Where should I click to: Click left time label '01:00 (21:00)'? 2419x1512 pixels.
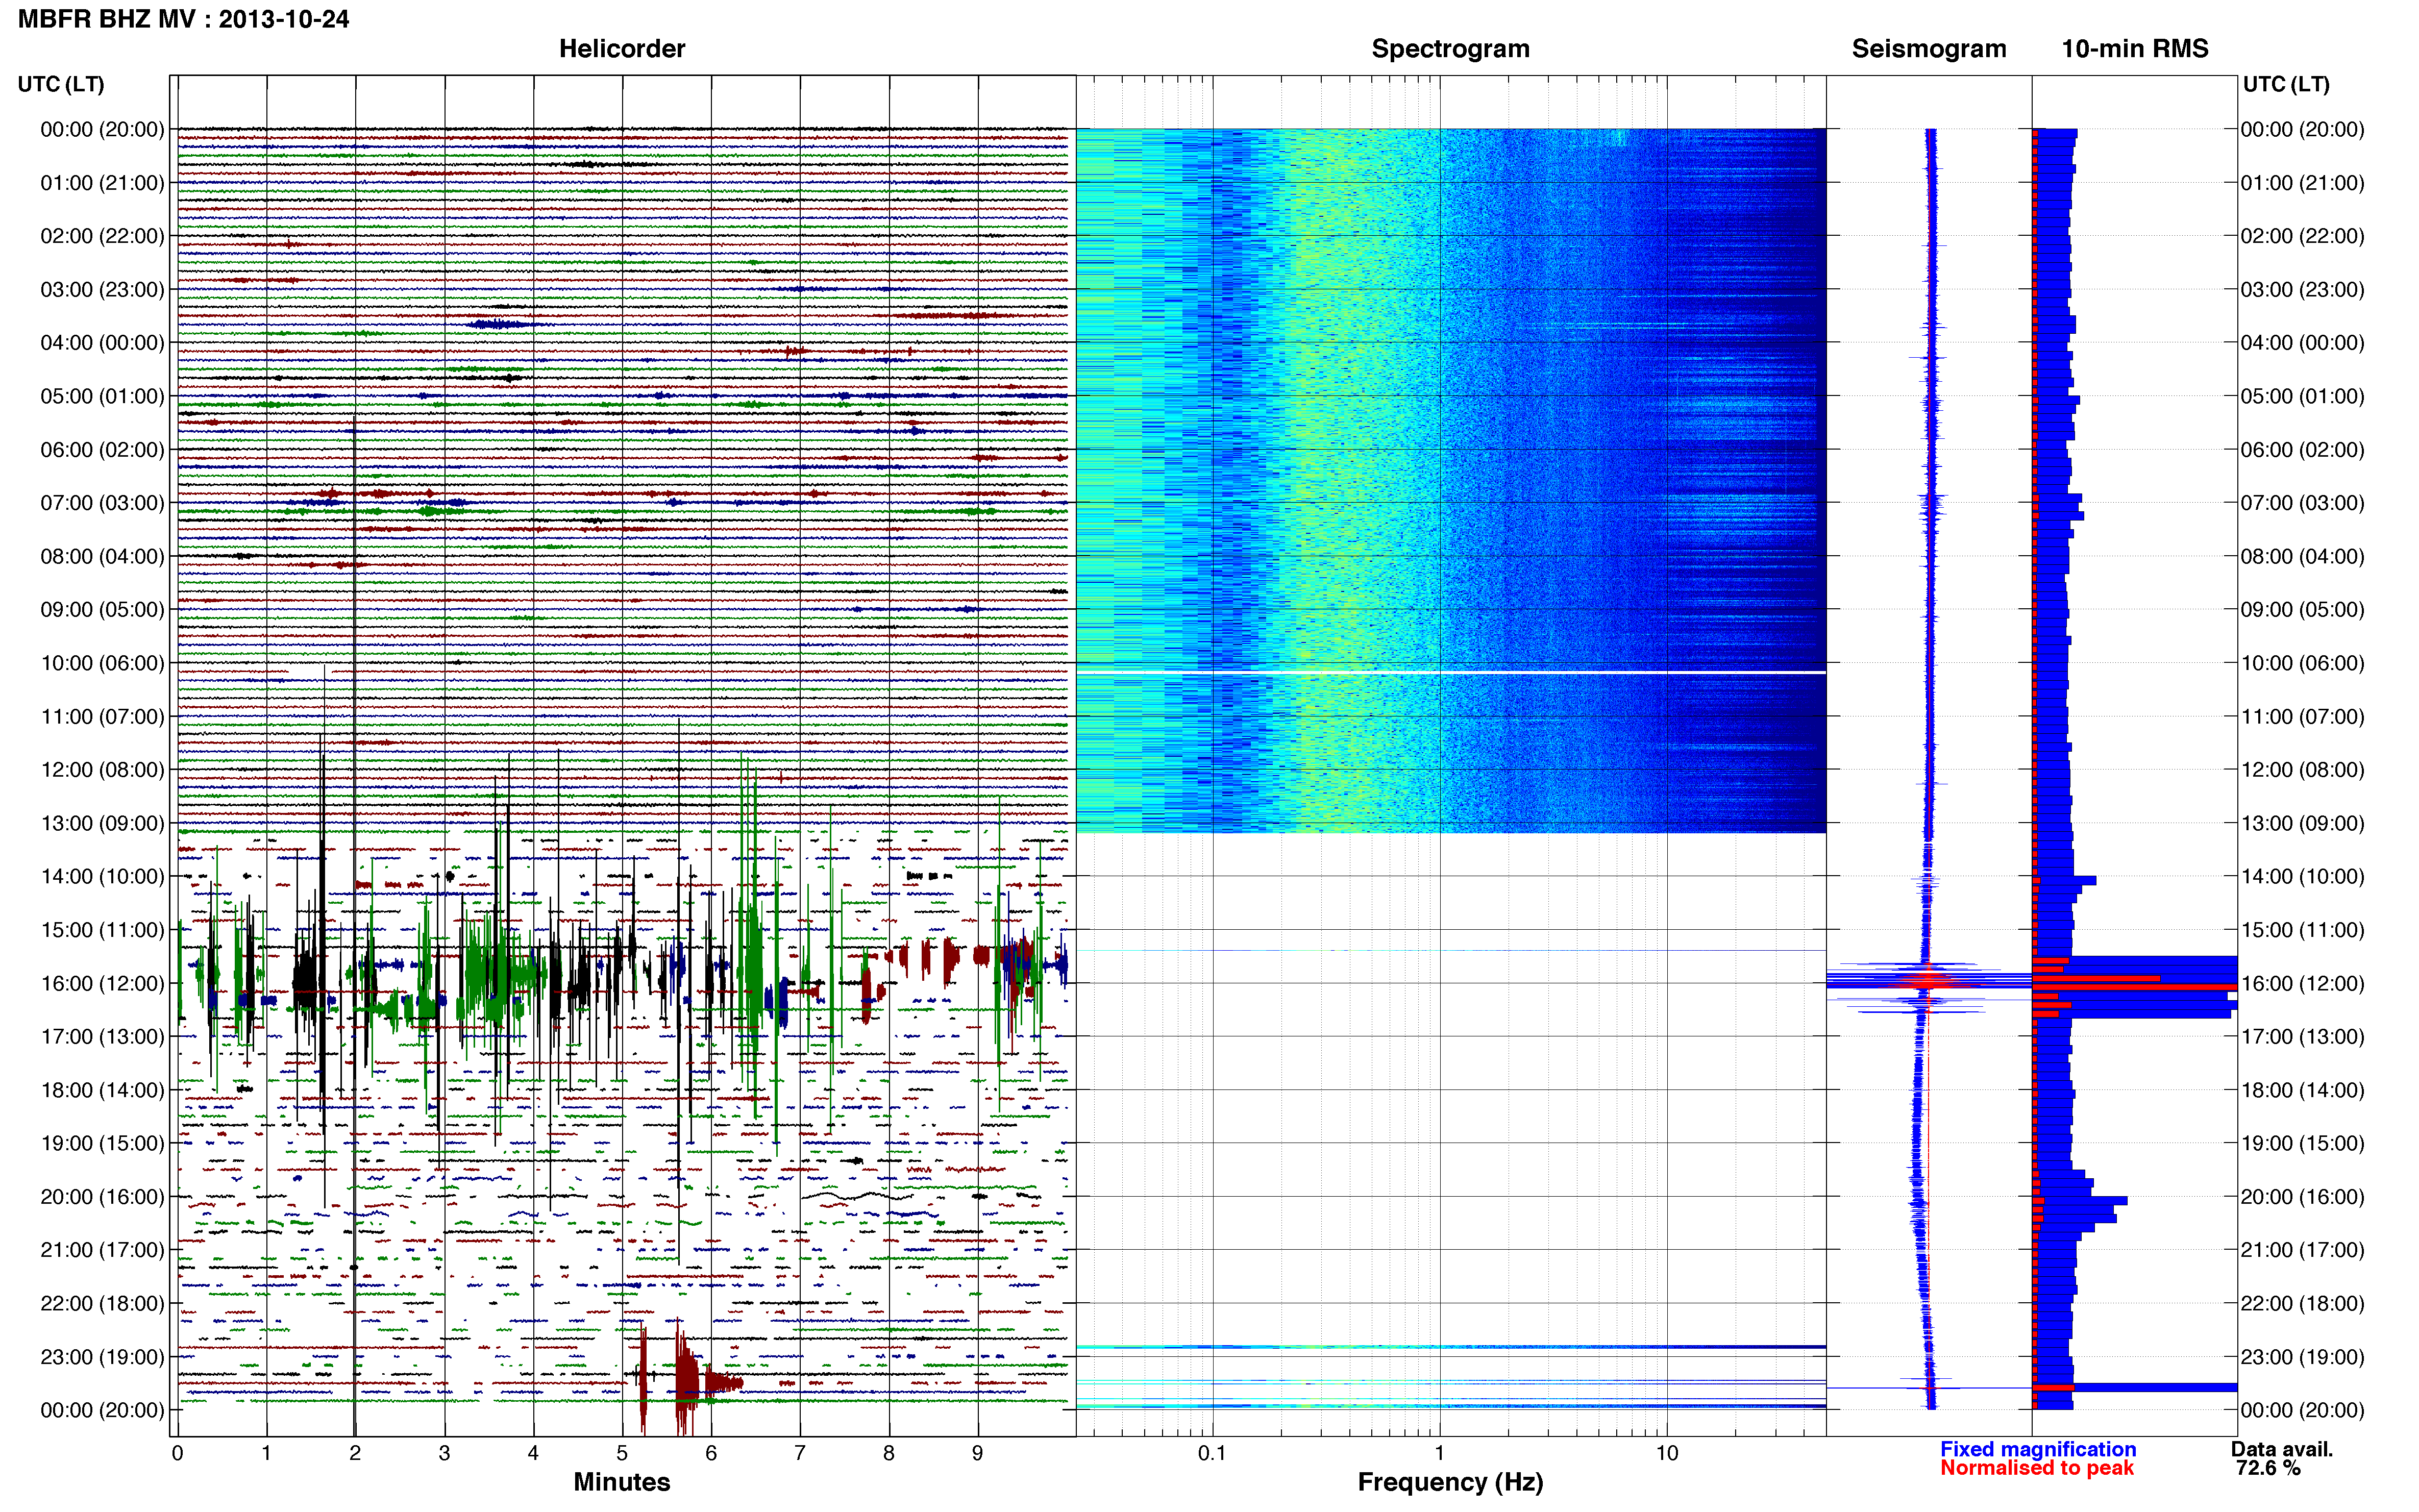click(102, 183)
